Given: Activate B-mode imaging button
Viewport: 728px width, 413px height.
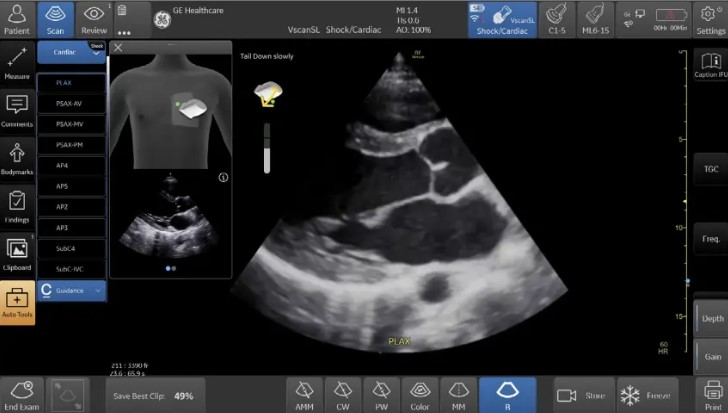Looking at the screenshot, I should [507, 394].
